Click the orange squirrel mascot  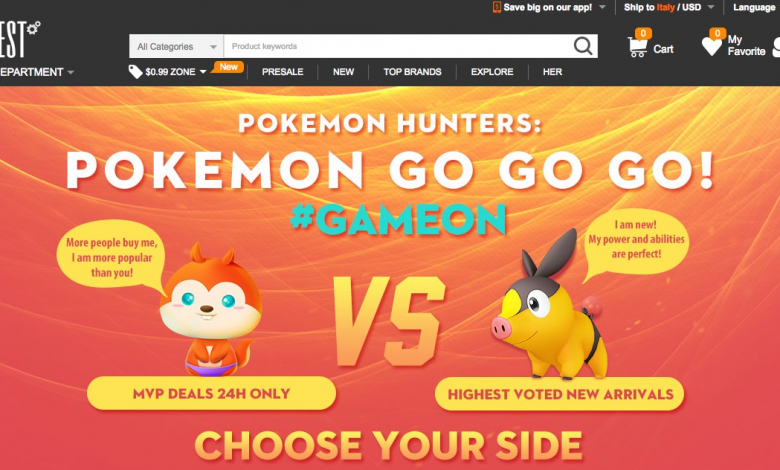coord(210,309)
